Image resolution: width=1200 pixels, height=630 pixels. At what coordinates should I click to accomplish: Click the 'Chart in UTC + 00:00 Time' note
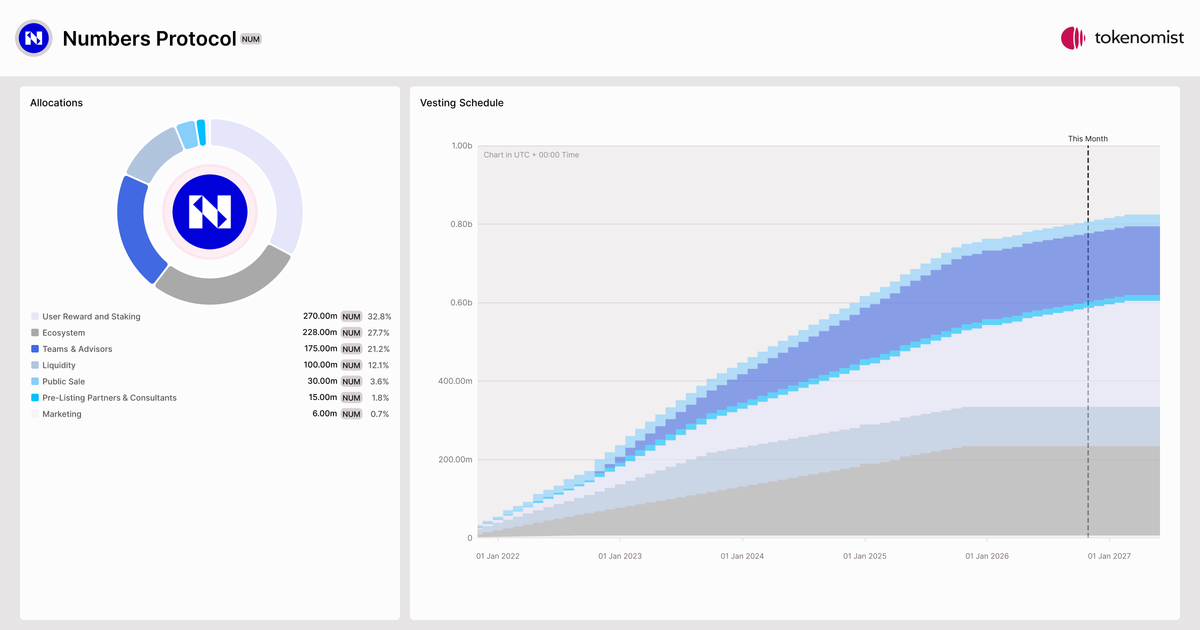tap(531, 155)
